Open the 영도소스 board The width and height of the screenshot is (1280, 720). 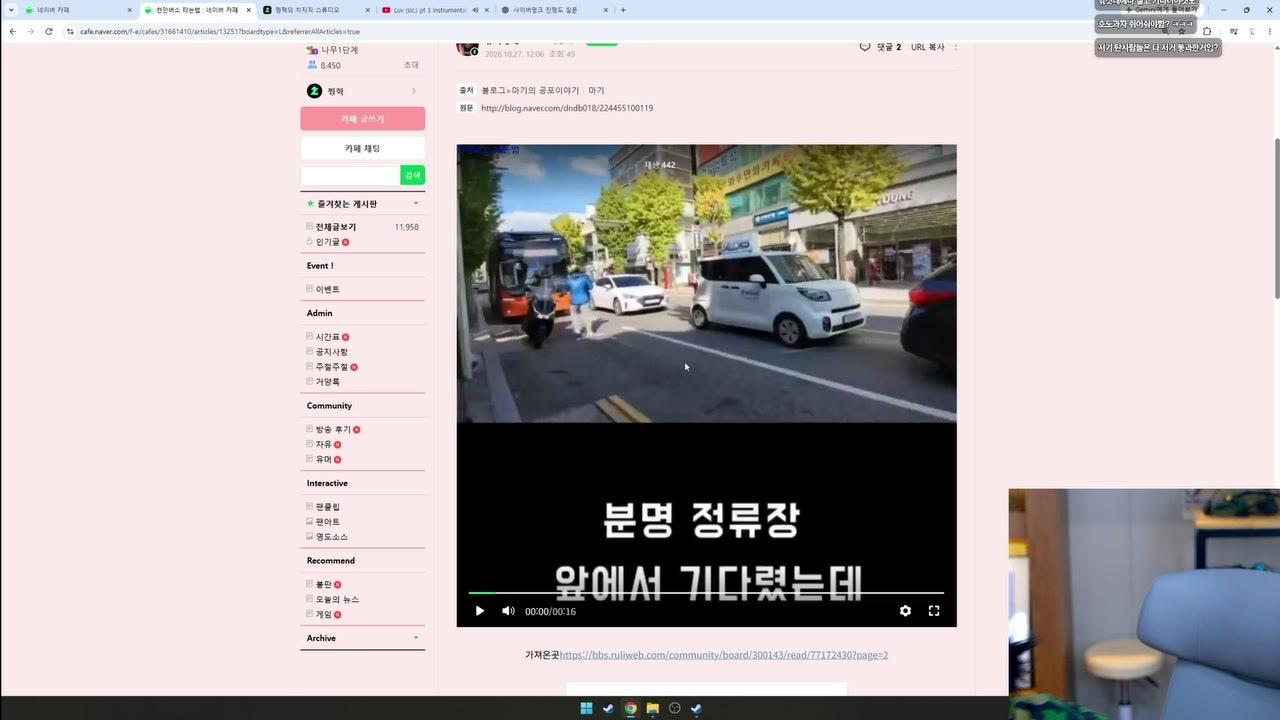click(x=331, y=537)
